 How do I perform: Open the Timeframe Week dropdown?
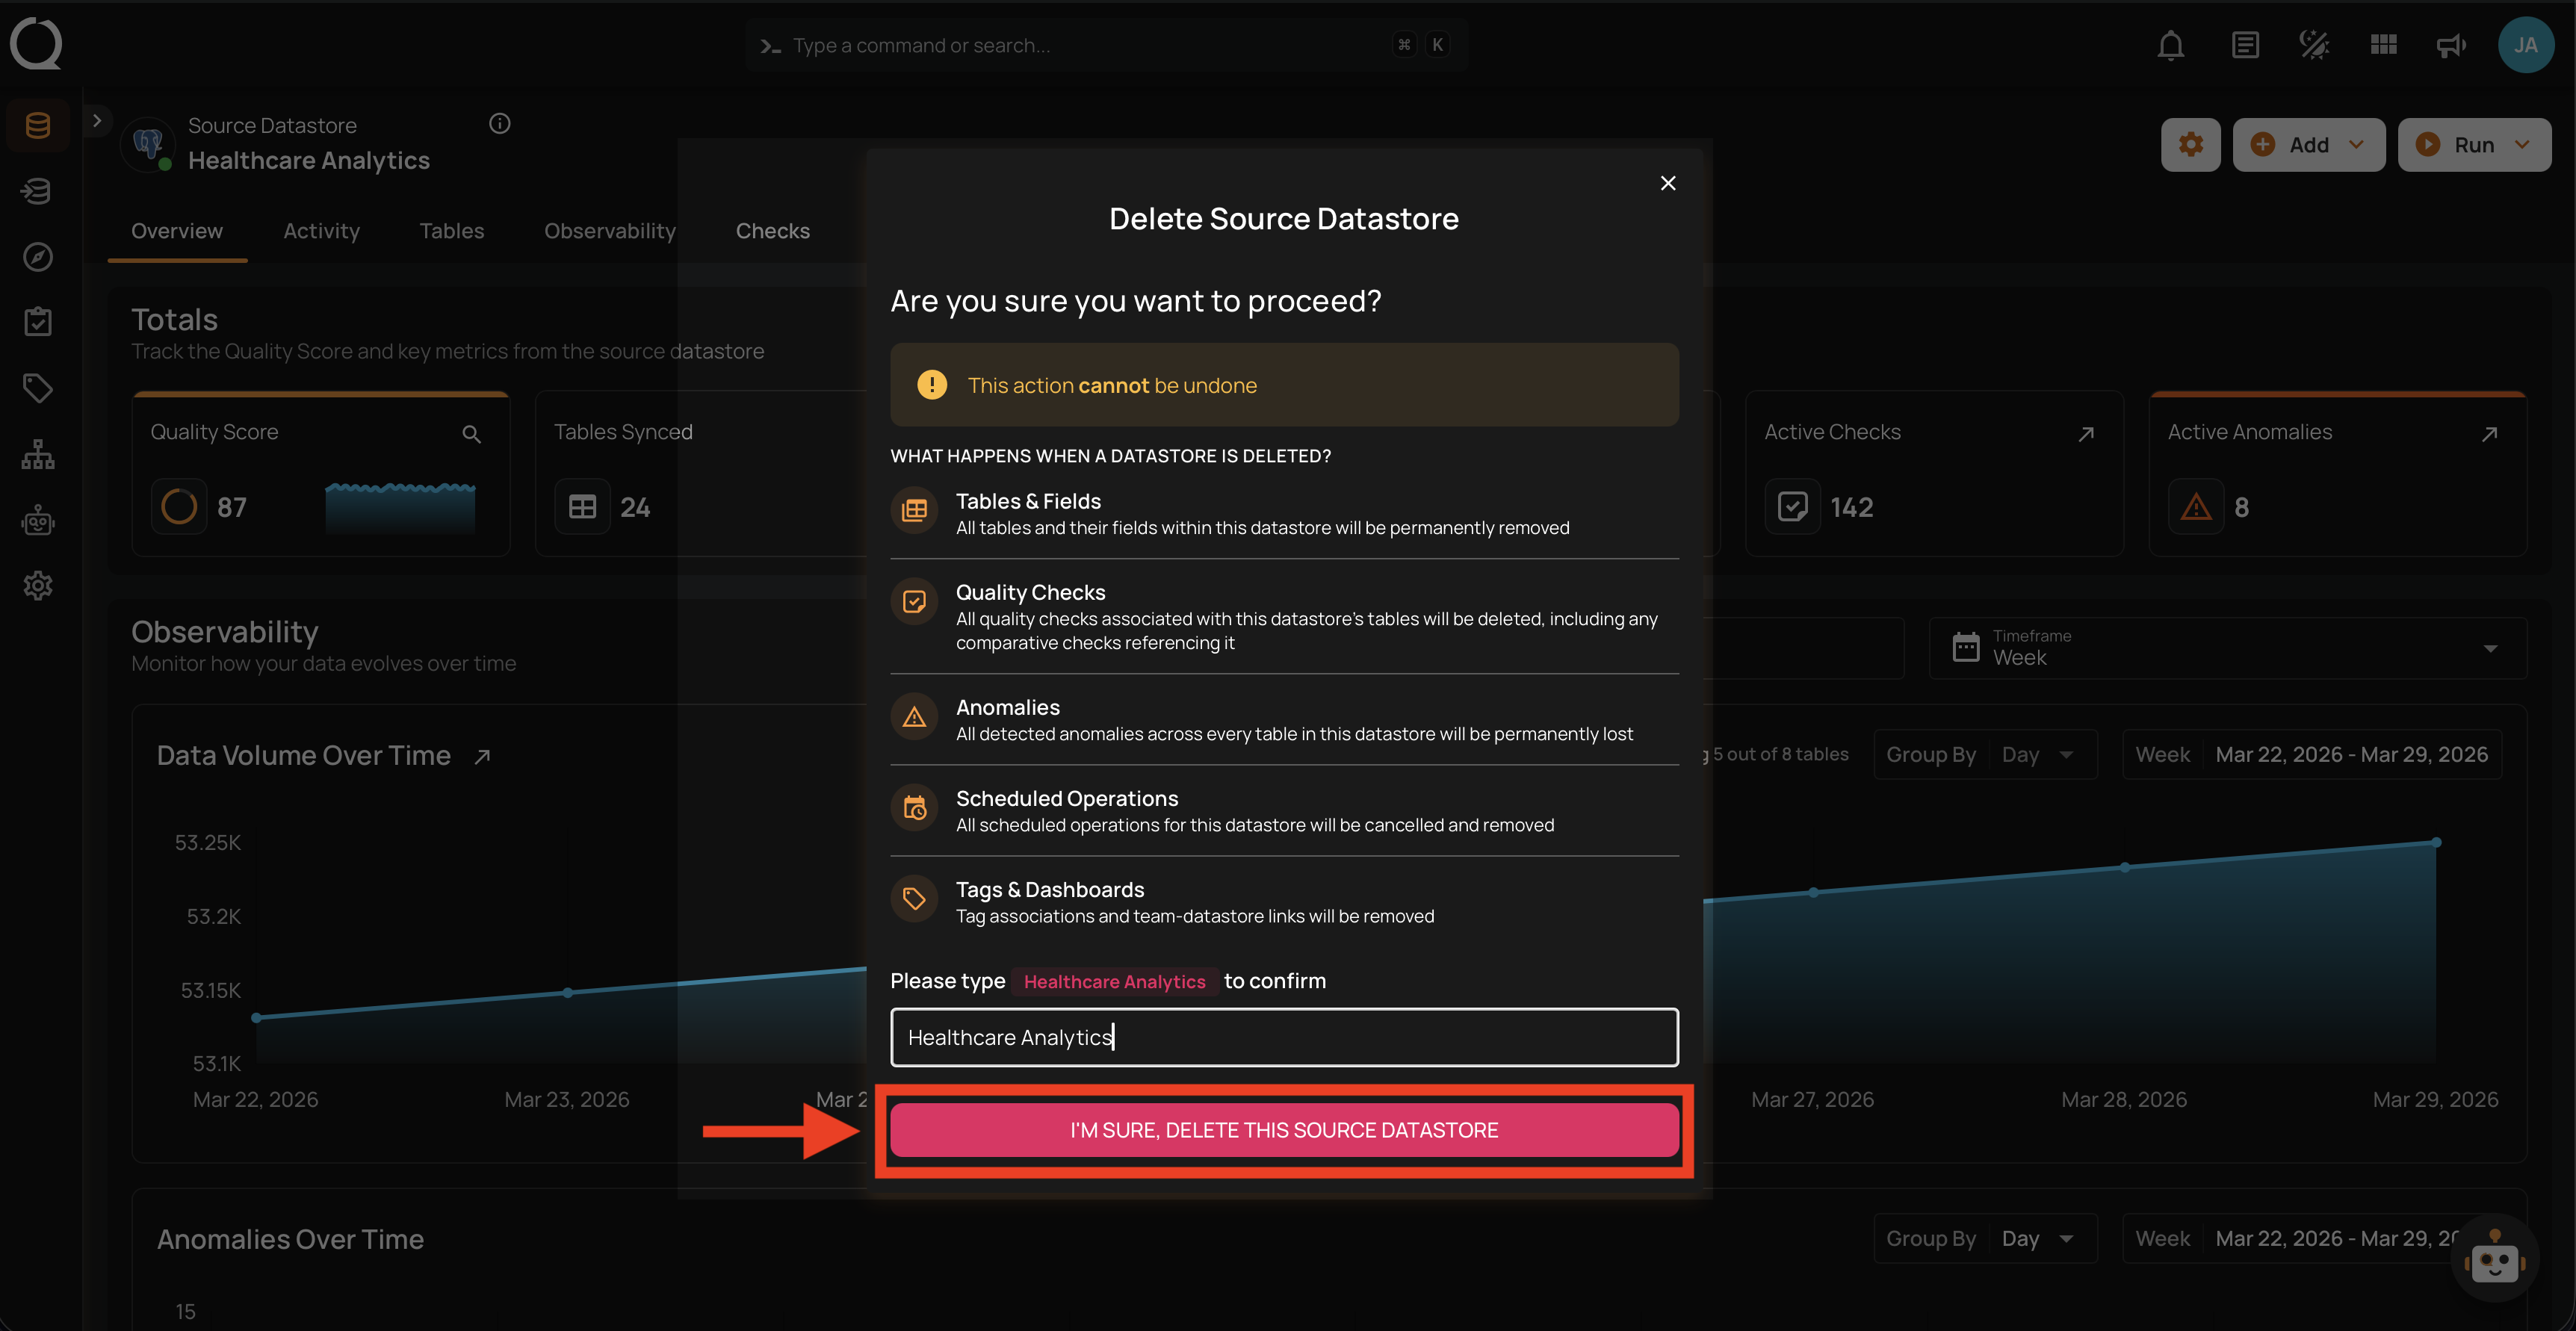pos(2227,648)
